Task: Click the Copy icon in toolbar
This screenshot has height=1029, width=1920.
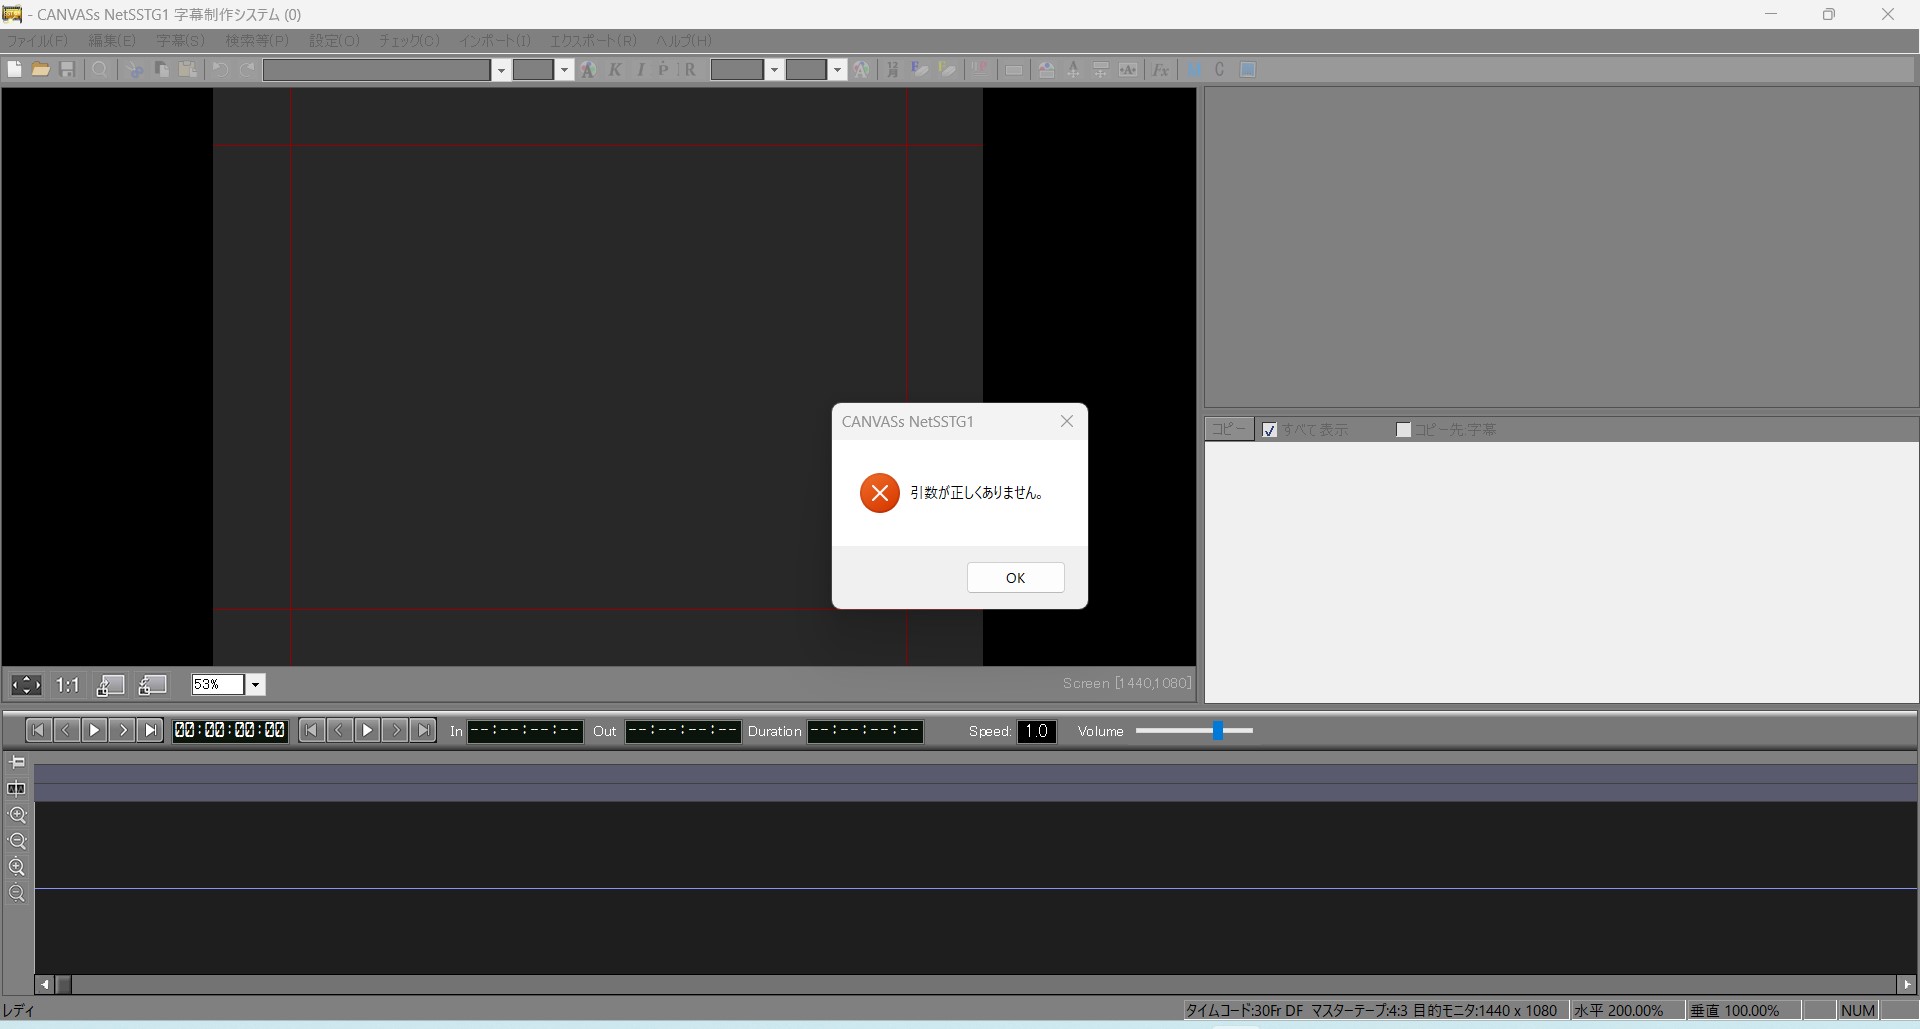Action: (x=161, y=69)
